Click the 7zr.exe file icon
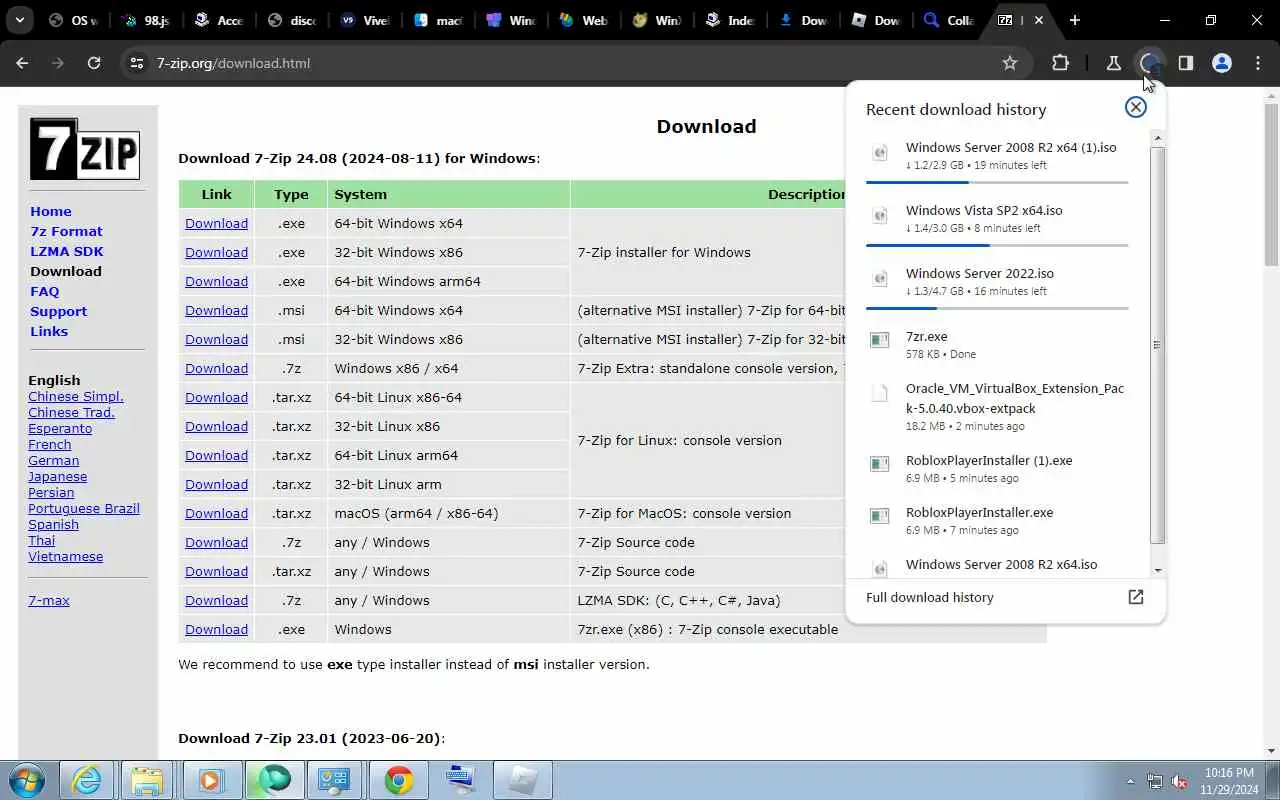This screenshot has height=800, width=1280. click(880, 340)
